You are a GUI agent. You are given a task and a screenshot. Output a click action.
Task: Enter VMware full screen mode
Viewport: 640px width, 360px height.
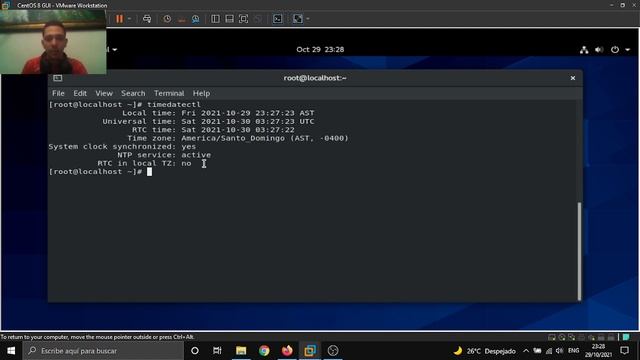(x=244, y=19)
